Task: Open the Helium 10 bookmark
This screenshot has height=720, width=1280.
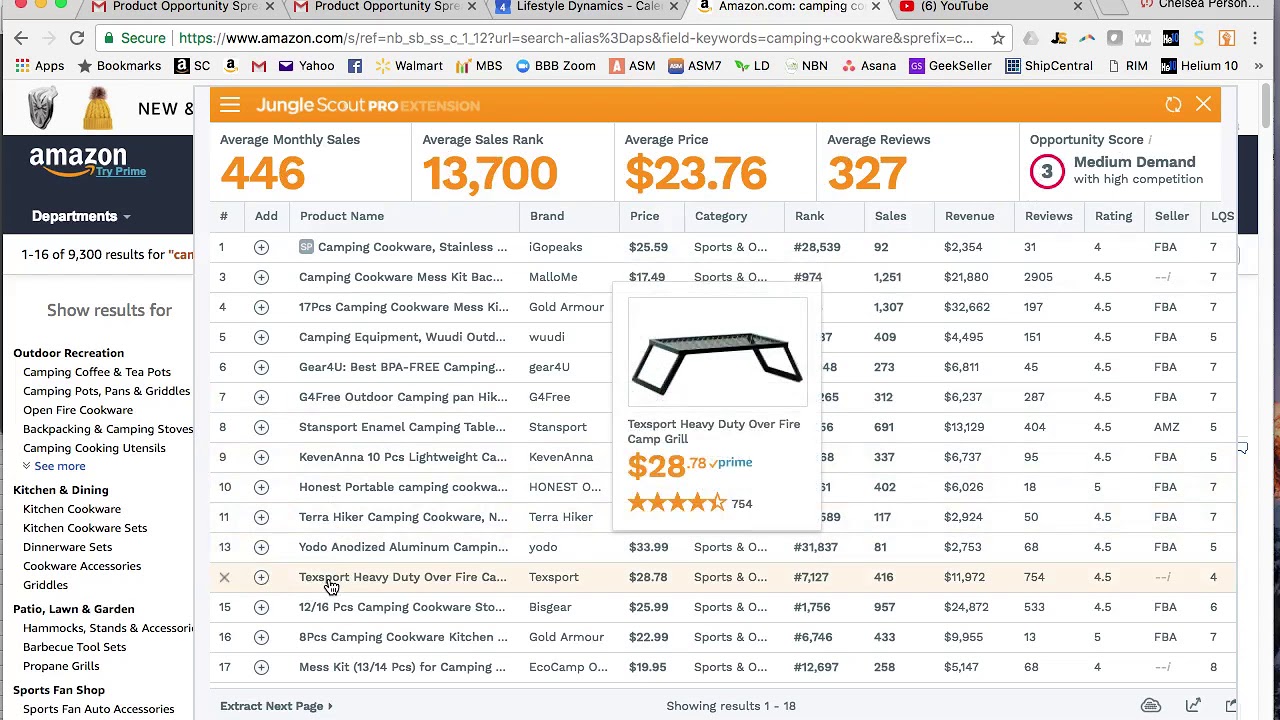Action: [x=1199, y=66]
